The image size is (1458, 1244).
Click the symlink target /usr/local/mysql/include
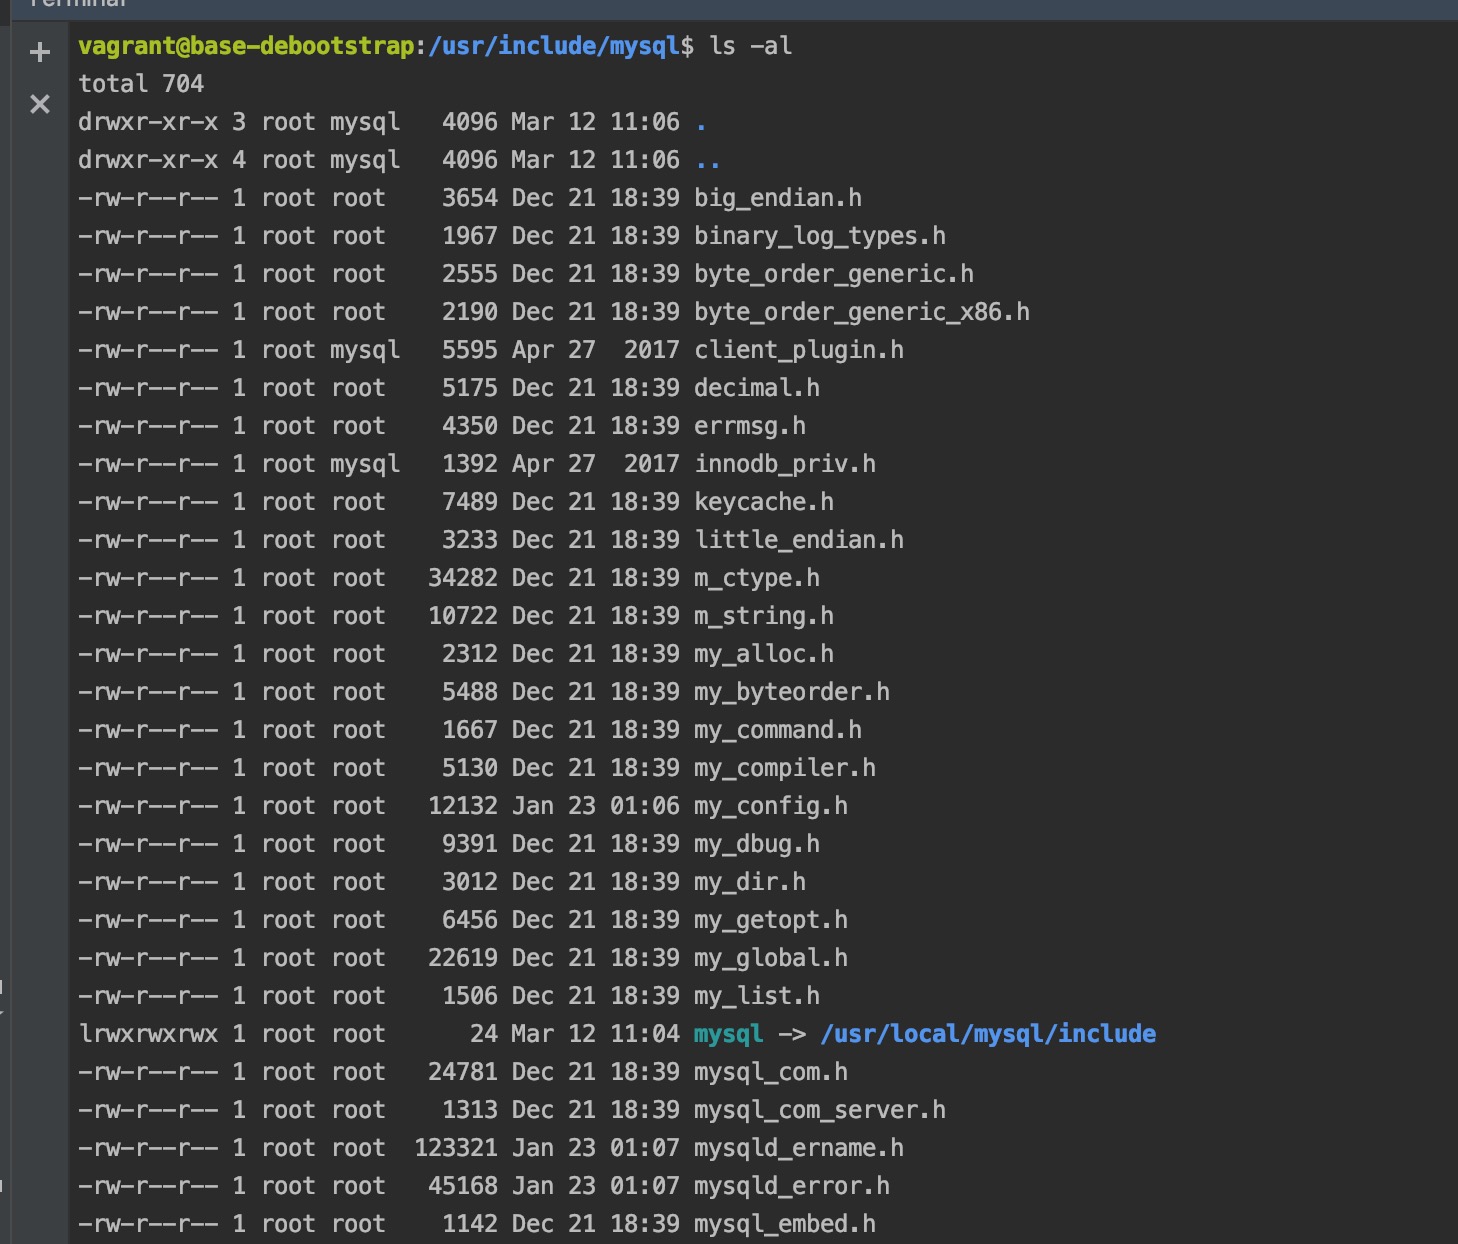[x=988, y=1034]
